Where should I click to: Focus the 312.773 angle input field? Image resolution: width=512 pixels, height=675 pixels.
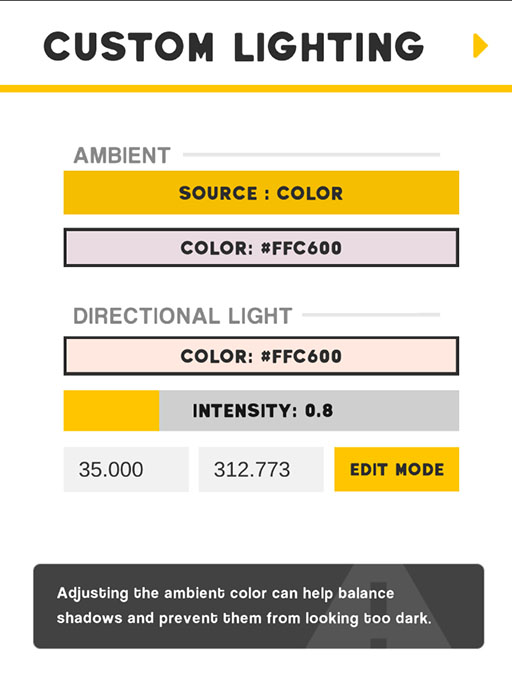coord(261,469)
